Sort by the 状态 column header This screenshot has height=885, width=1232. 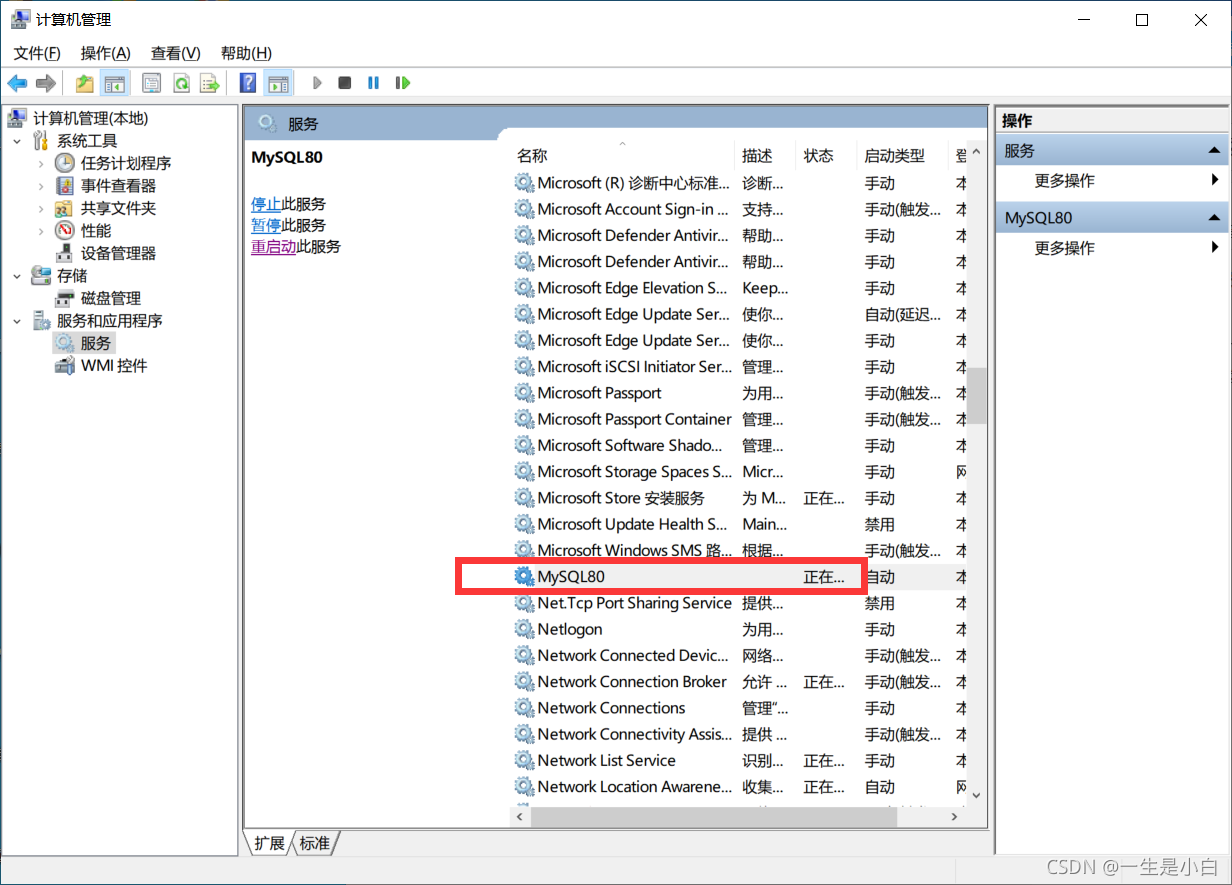[826, 156]
